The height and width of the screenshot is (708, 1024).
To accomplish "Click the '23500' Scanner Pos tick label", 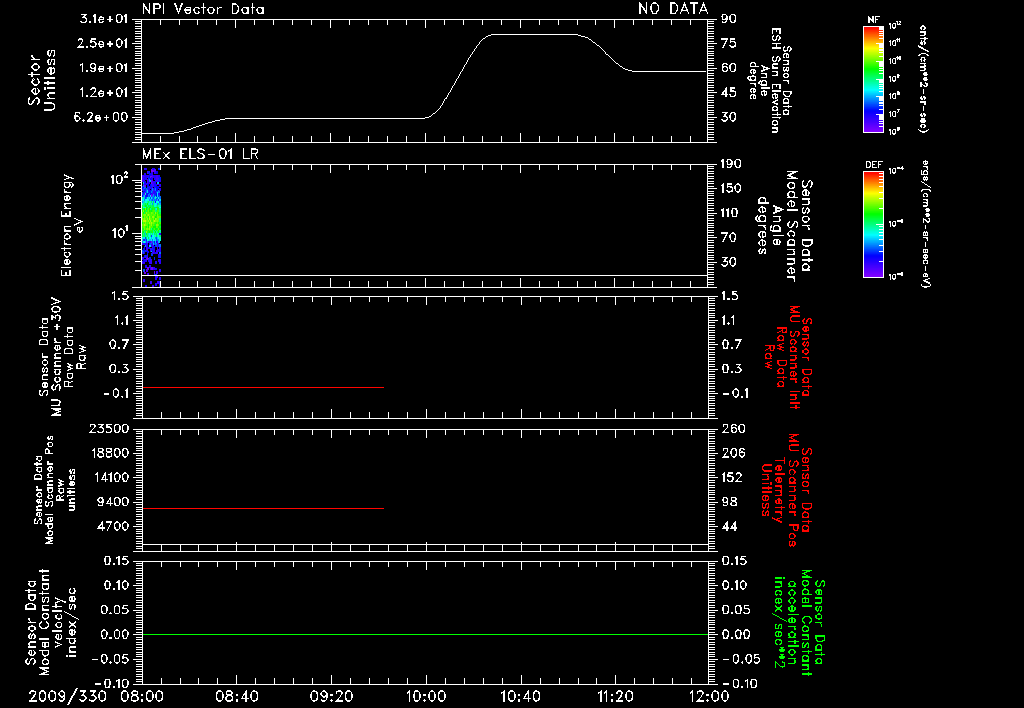I will point(109,429).
